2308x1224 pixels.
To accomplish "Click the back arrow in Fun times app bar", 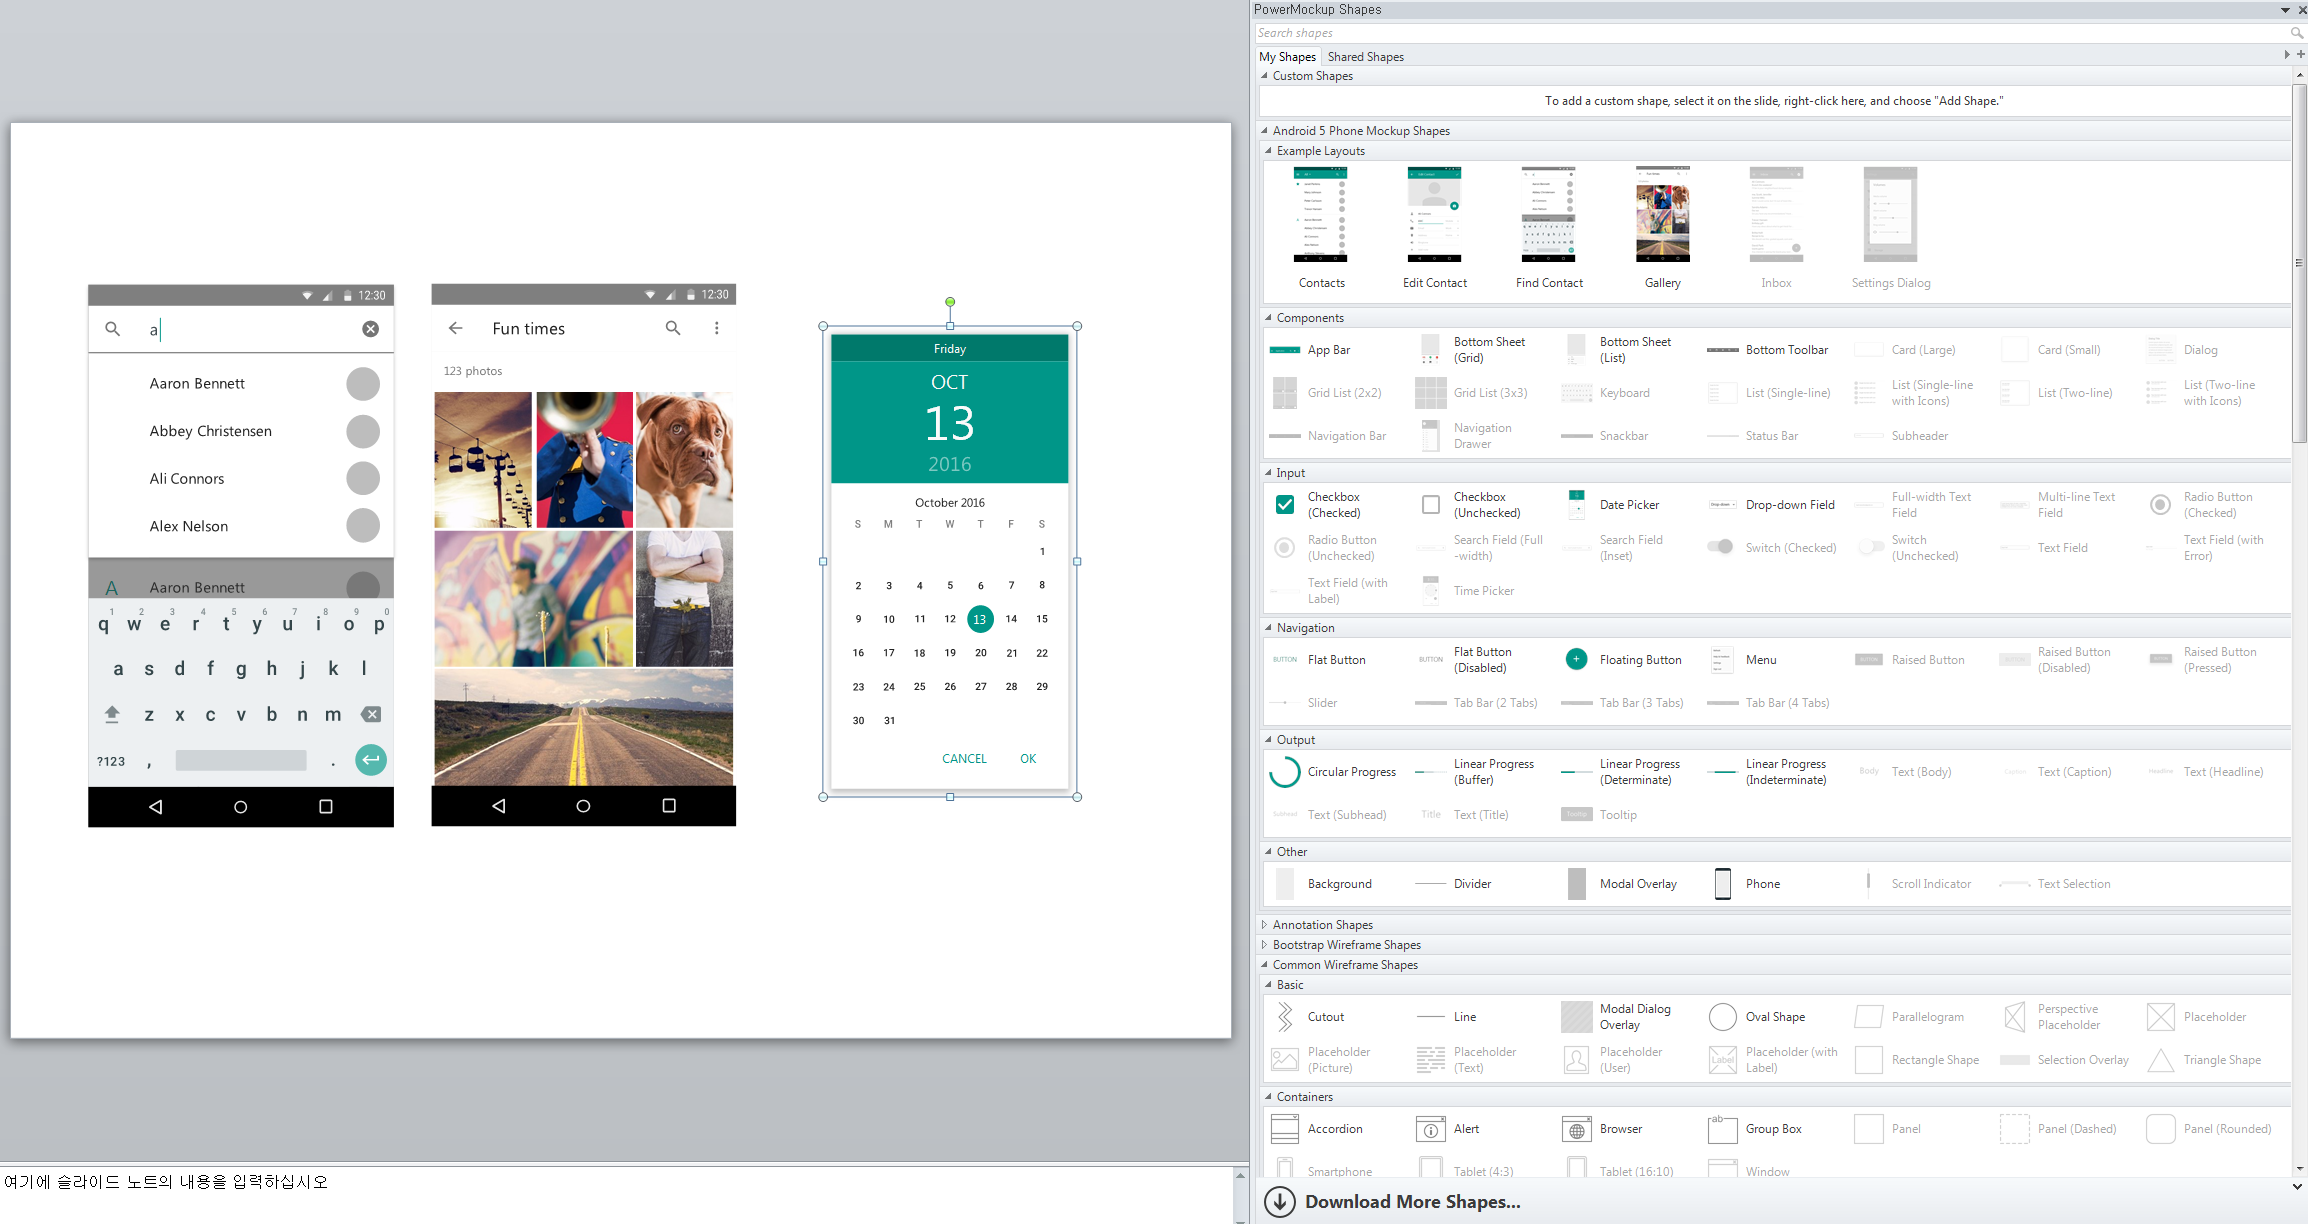I will 456,328.
